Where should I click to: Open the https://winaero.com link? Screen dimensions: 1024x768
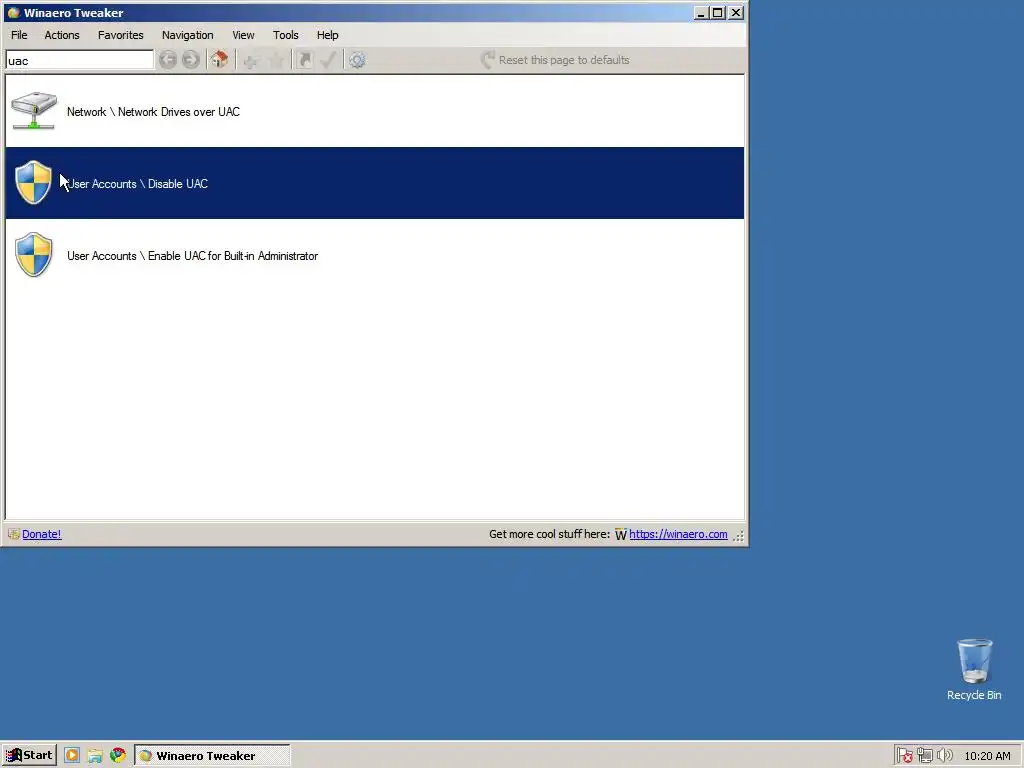tap(678, 534)
